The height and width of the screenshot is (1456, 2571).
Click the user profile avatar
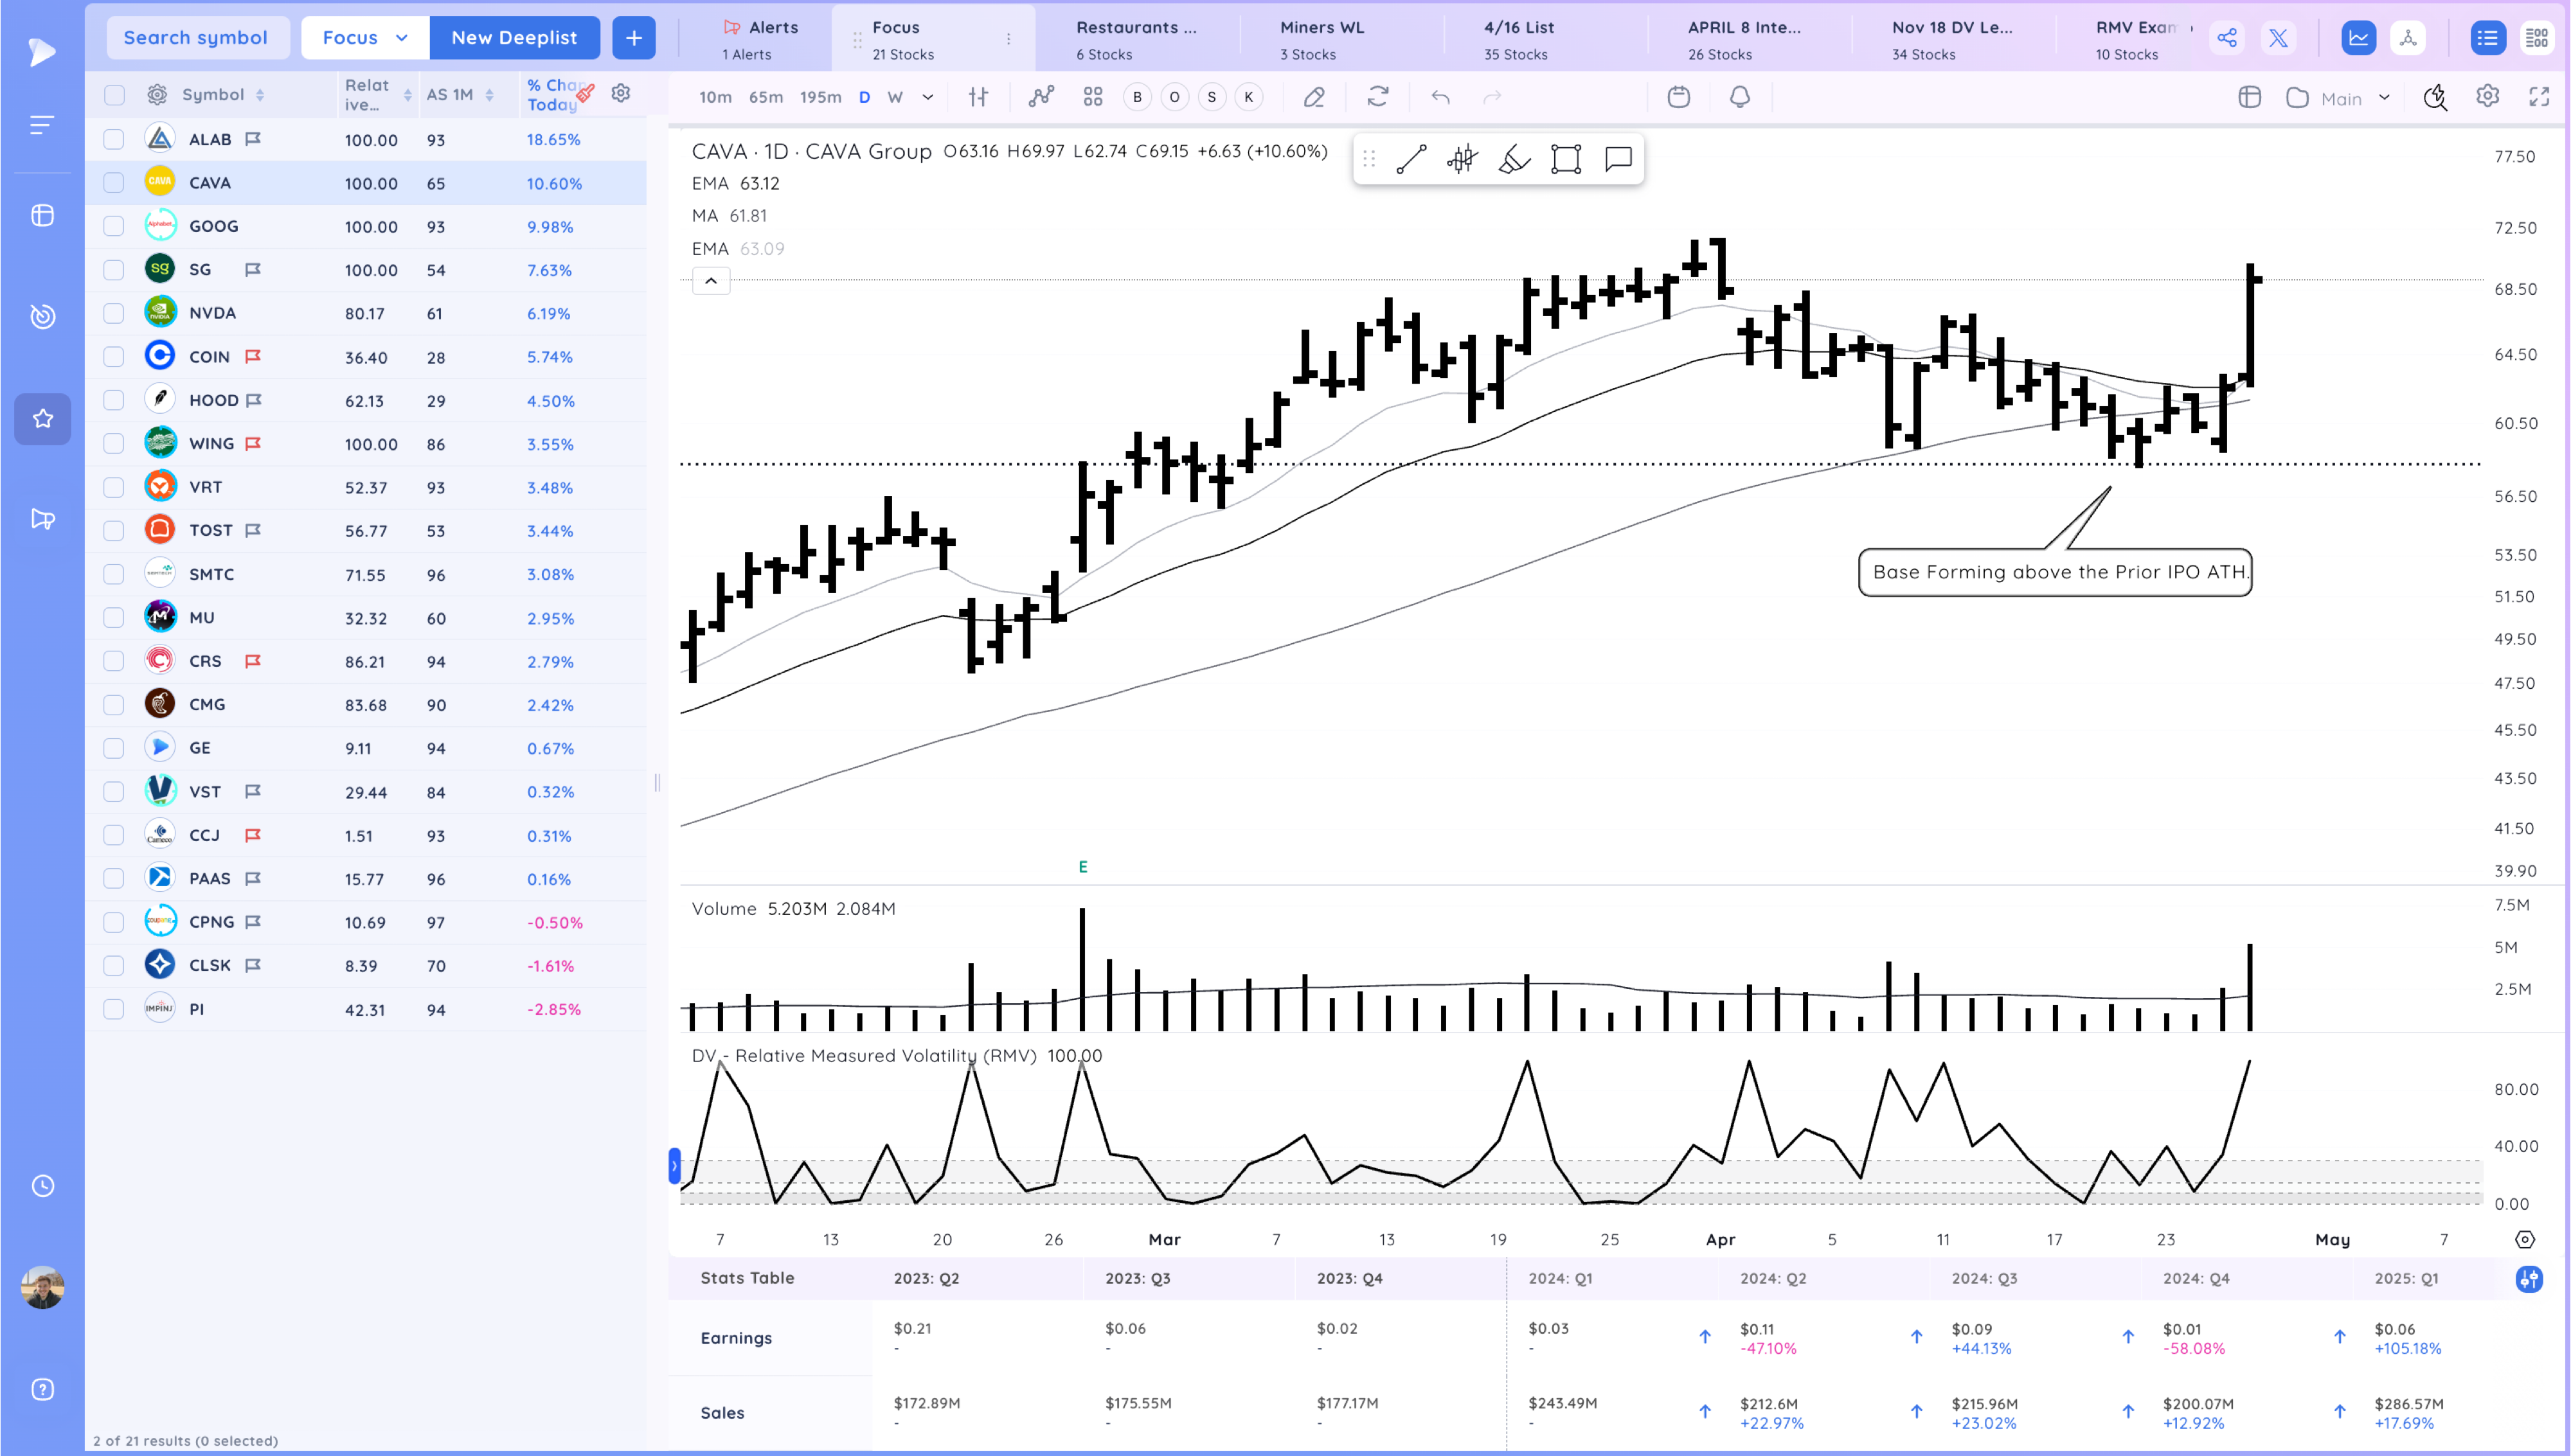(42, 1287)
